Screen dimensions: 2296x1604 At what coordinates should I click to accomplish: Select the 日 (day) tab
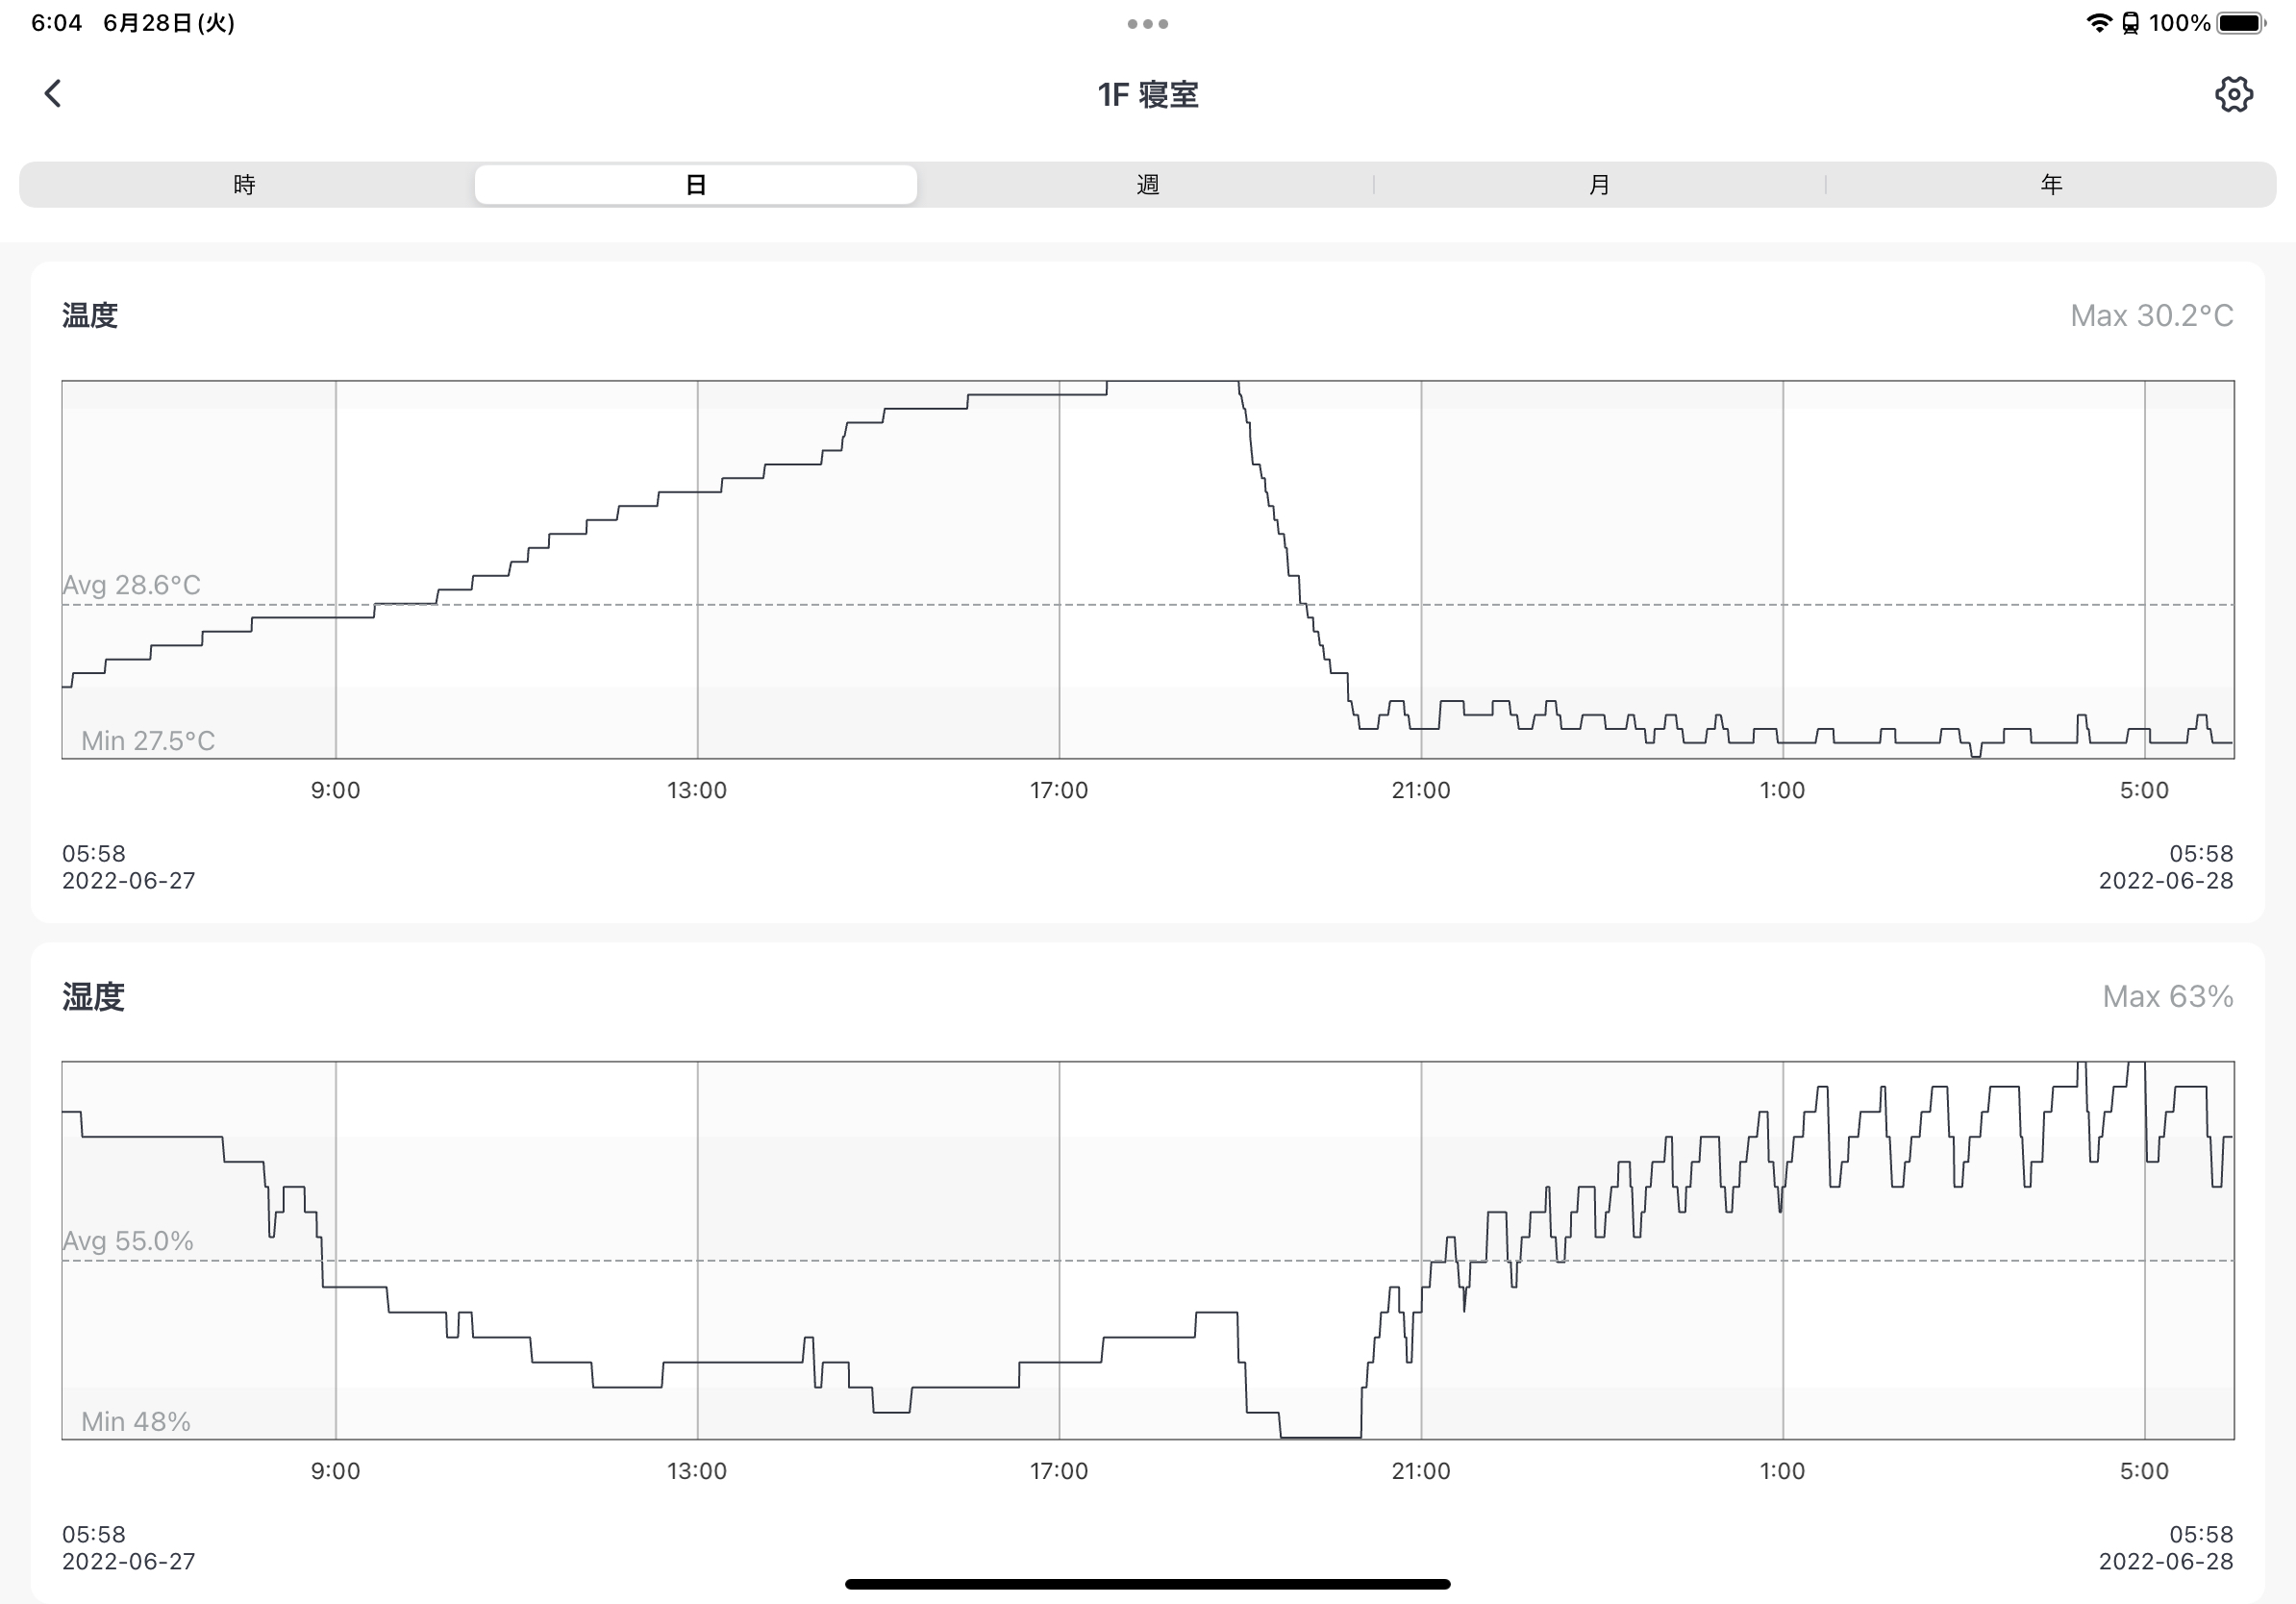[x=696, y=185]
